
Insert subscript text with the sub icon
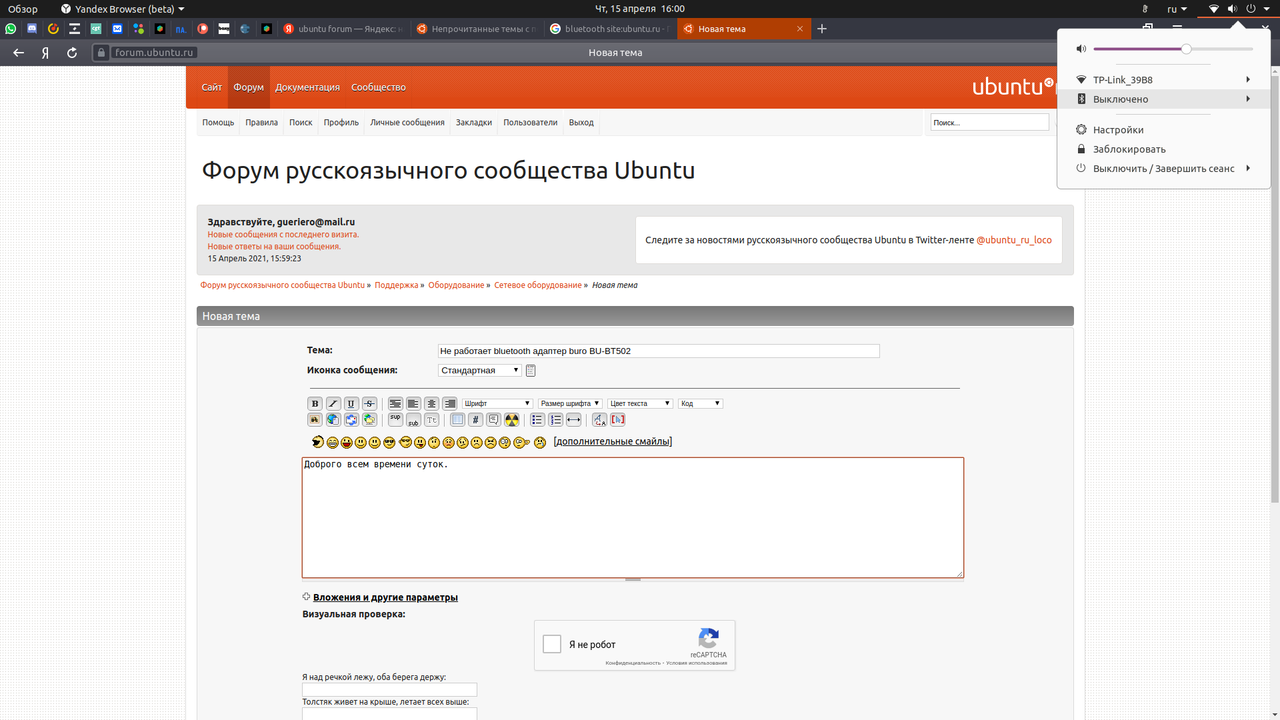(412, 420)
